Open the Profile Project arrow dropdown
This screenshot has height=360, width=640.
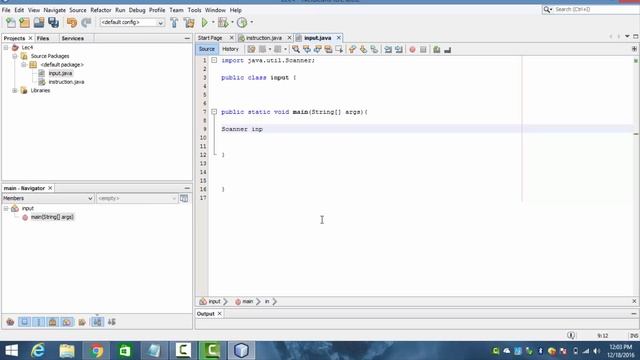pyautogui.click(x=251, y=22)
